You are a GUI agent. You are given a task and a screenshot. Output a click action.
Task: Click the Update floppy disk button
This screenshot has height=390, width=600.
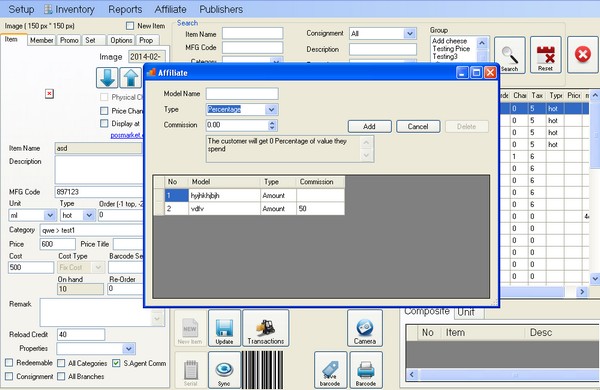pyautogui.click(x=224, y=328)
